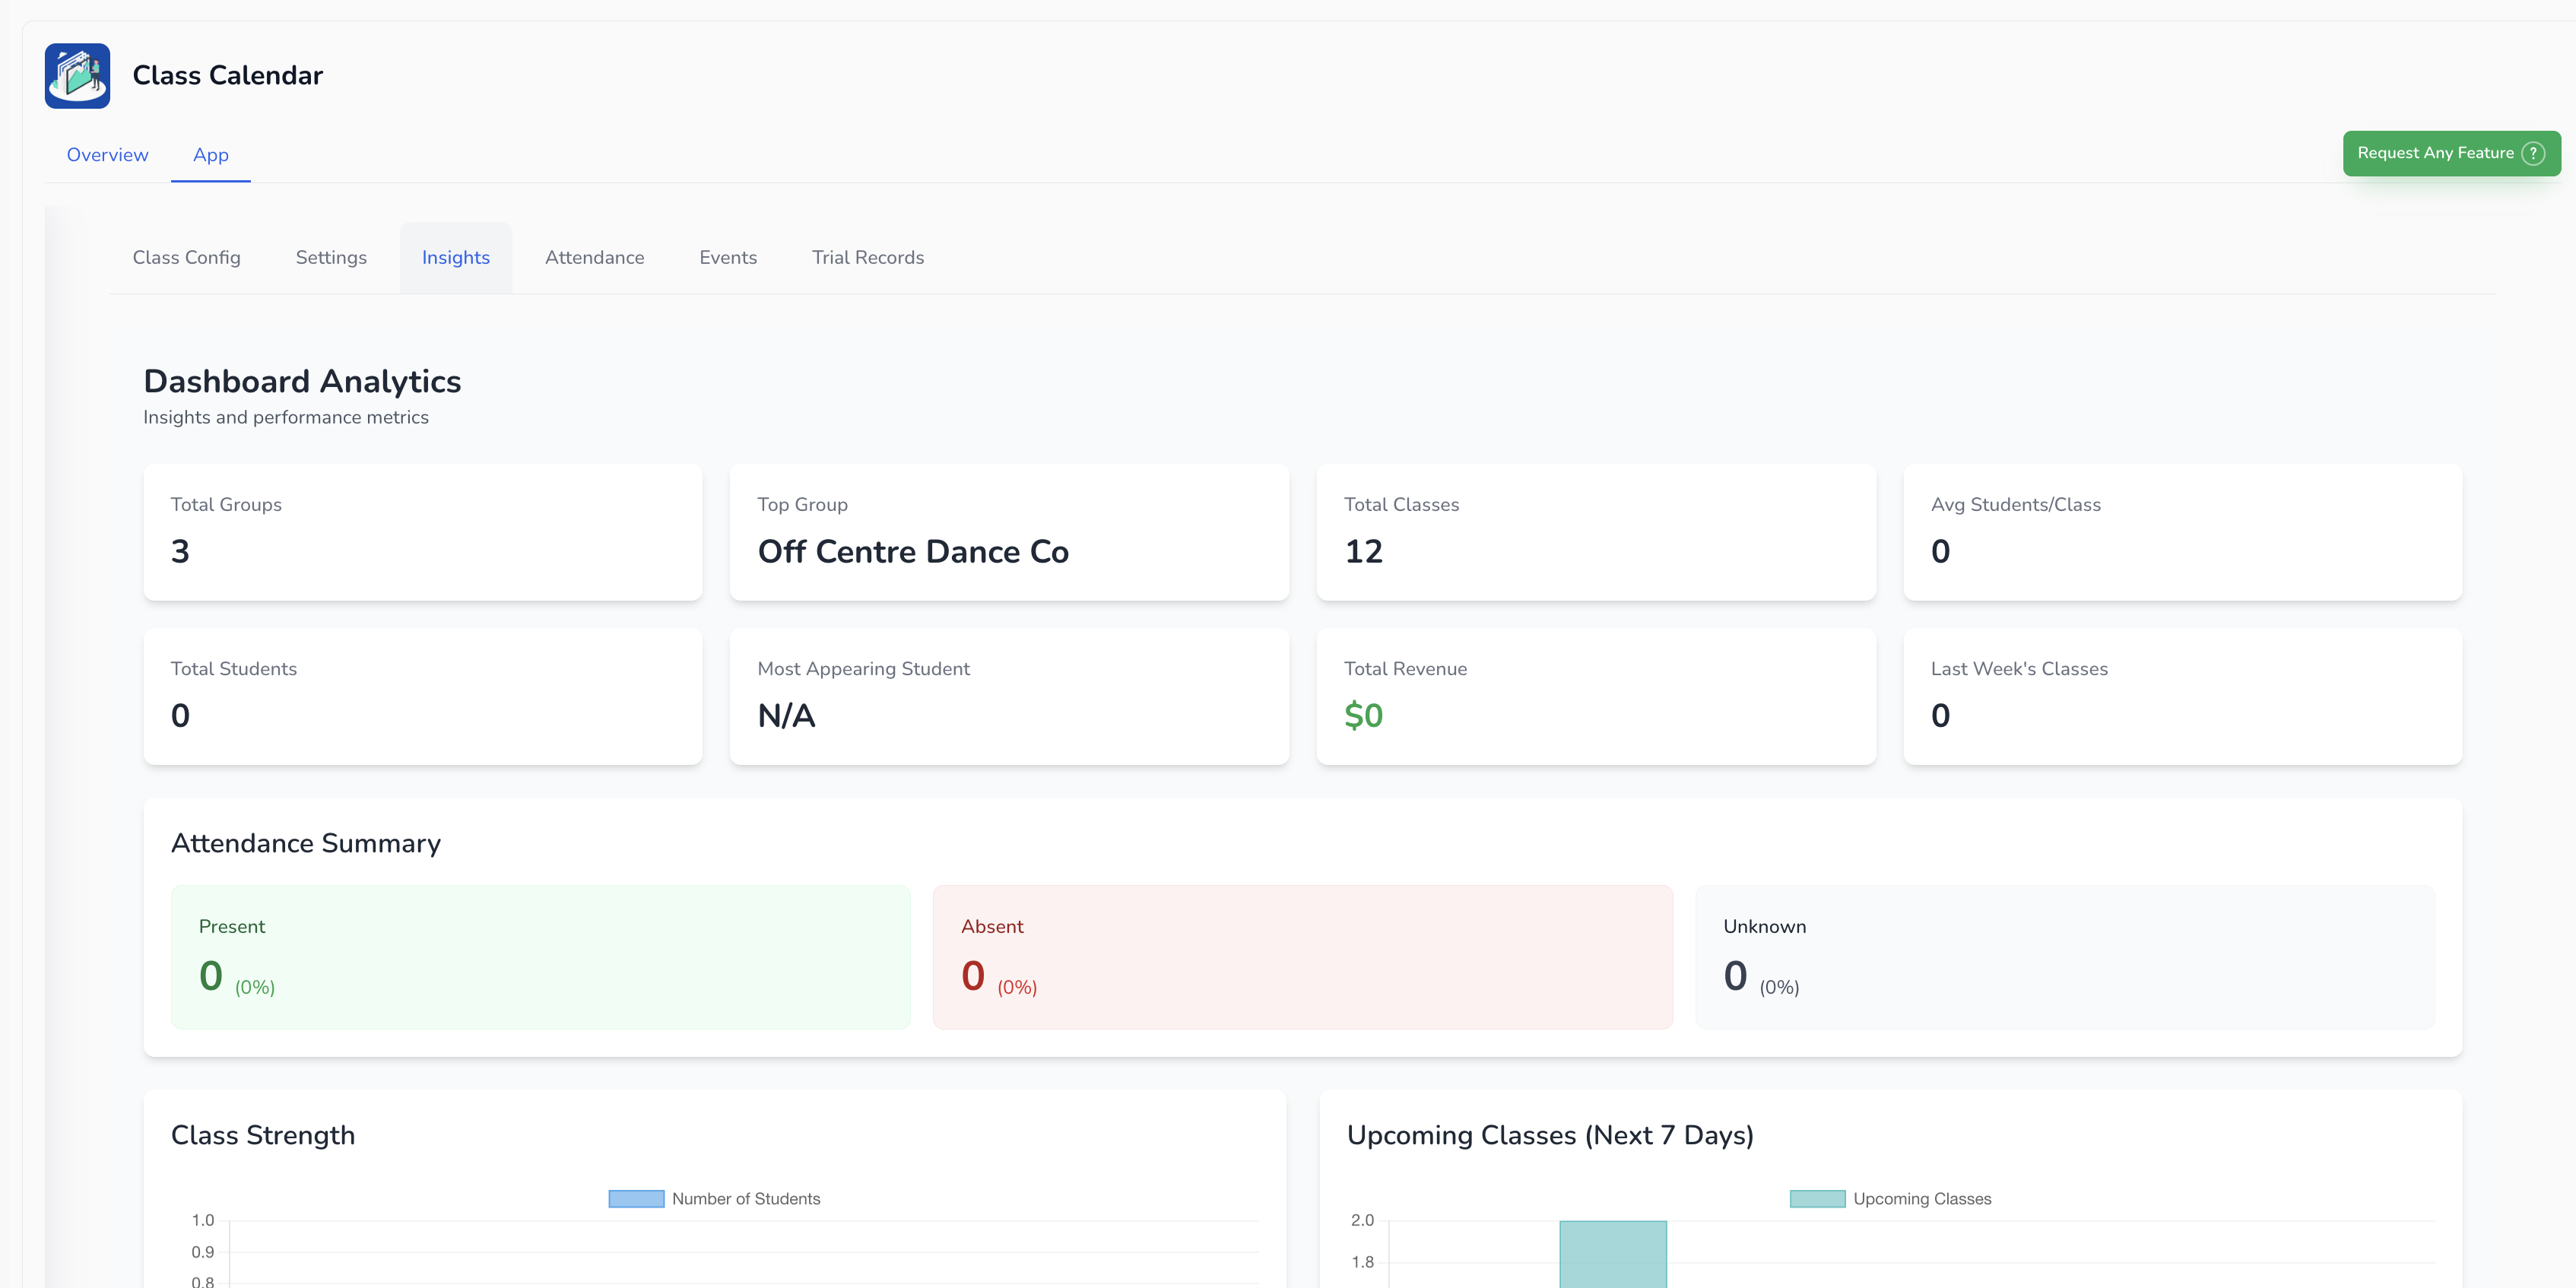Open the Settings tab
The height and width of the screenshot is (1288, 2576).
point(331,258)
